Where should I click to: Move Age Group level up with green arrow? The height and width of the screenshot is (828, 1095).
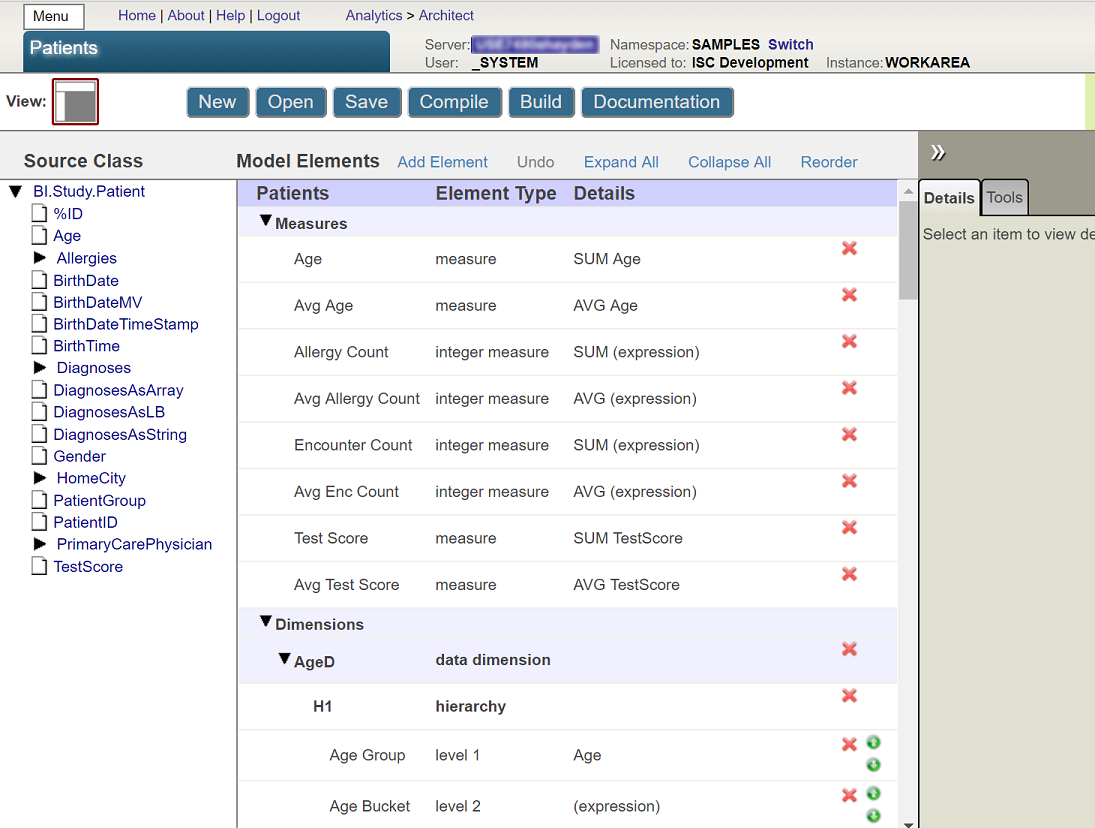click(x=873, y=742)
